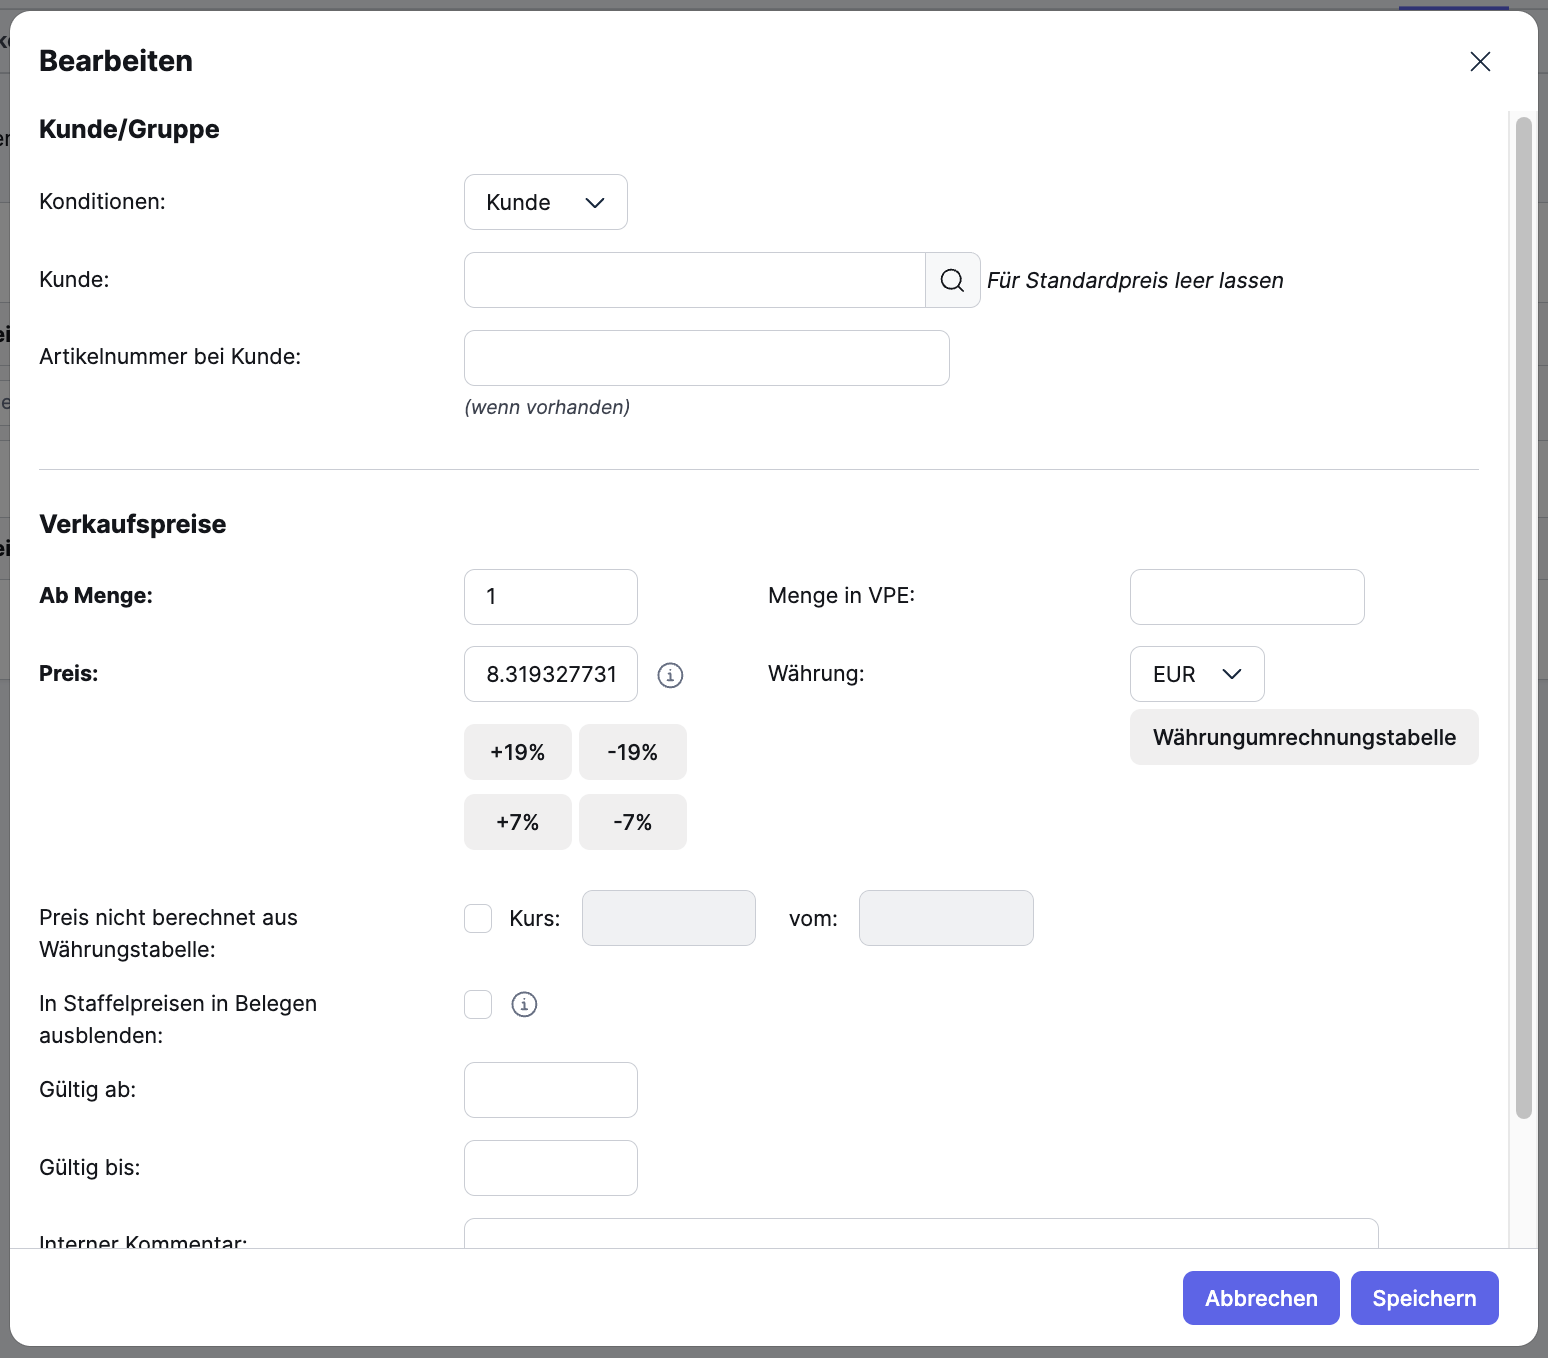The height and width of the screenshot is (1358, 1548).
Task: Click the Gültig ab date field
Action: tap(550, 1090)
